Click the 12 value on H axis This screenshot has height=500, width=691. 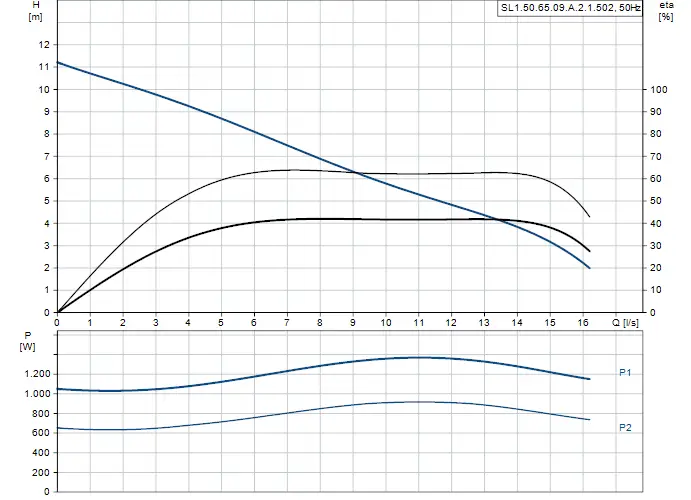click(x=45, y=44)
